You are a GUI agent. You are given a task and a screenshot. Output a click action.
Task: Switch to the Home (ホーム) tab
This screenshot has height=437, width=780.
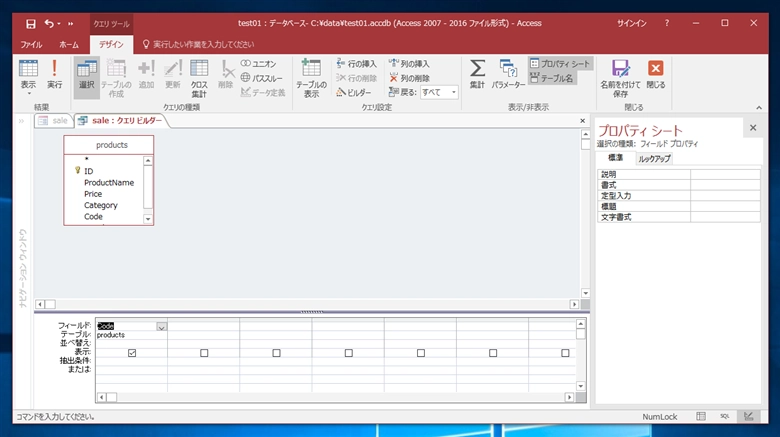69,45
